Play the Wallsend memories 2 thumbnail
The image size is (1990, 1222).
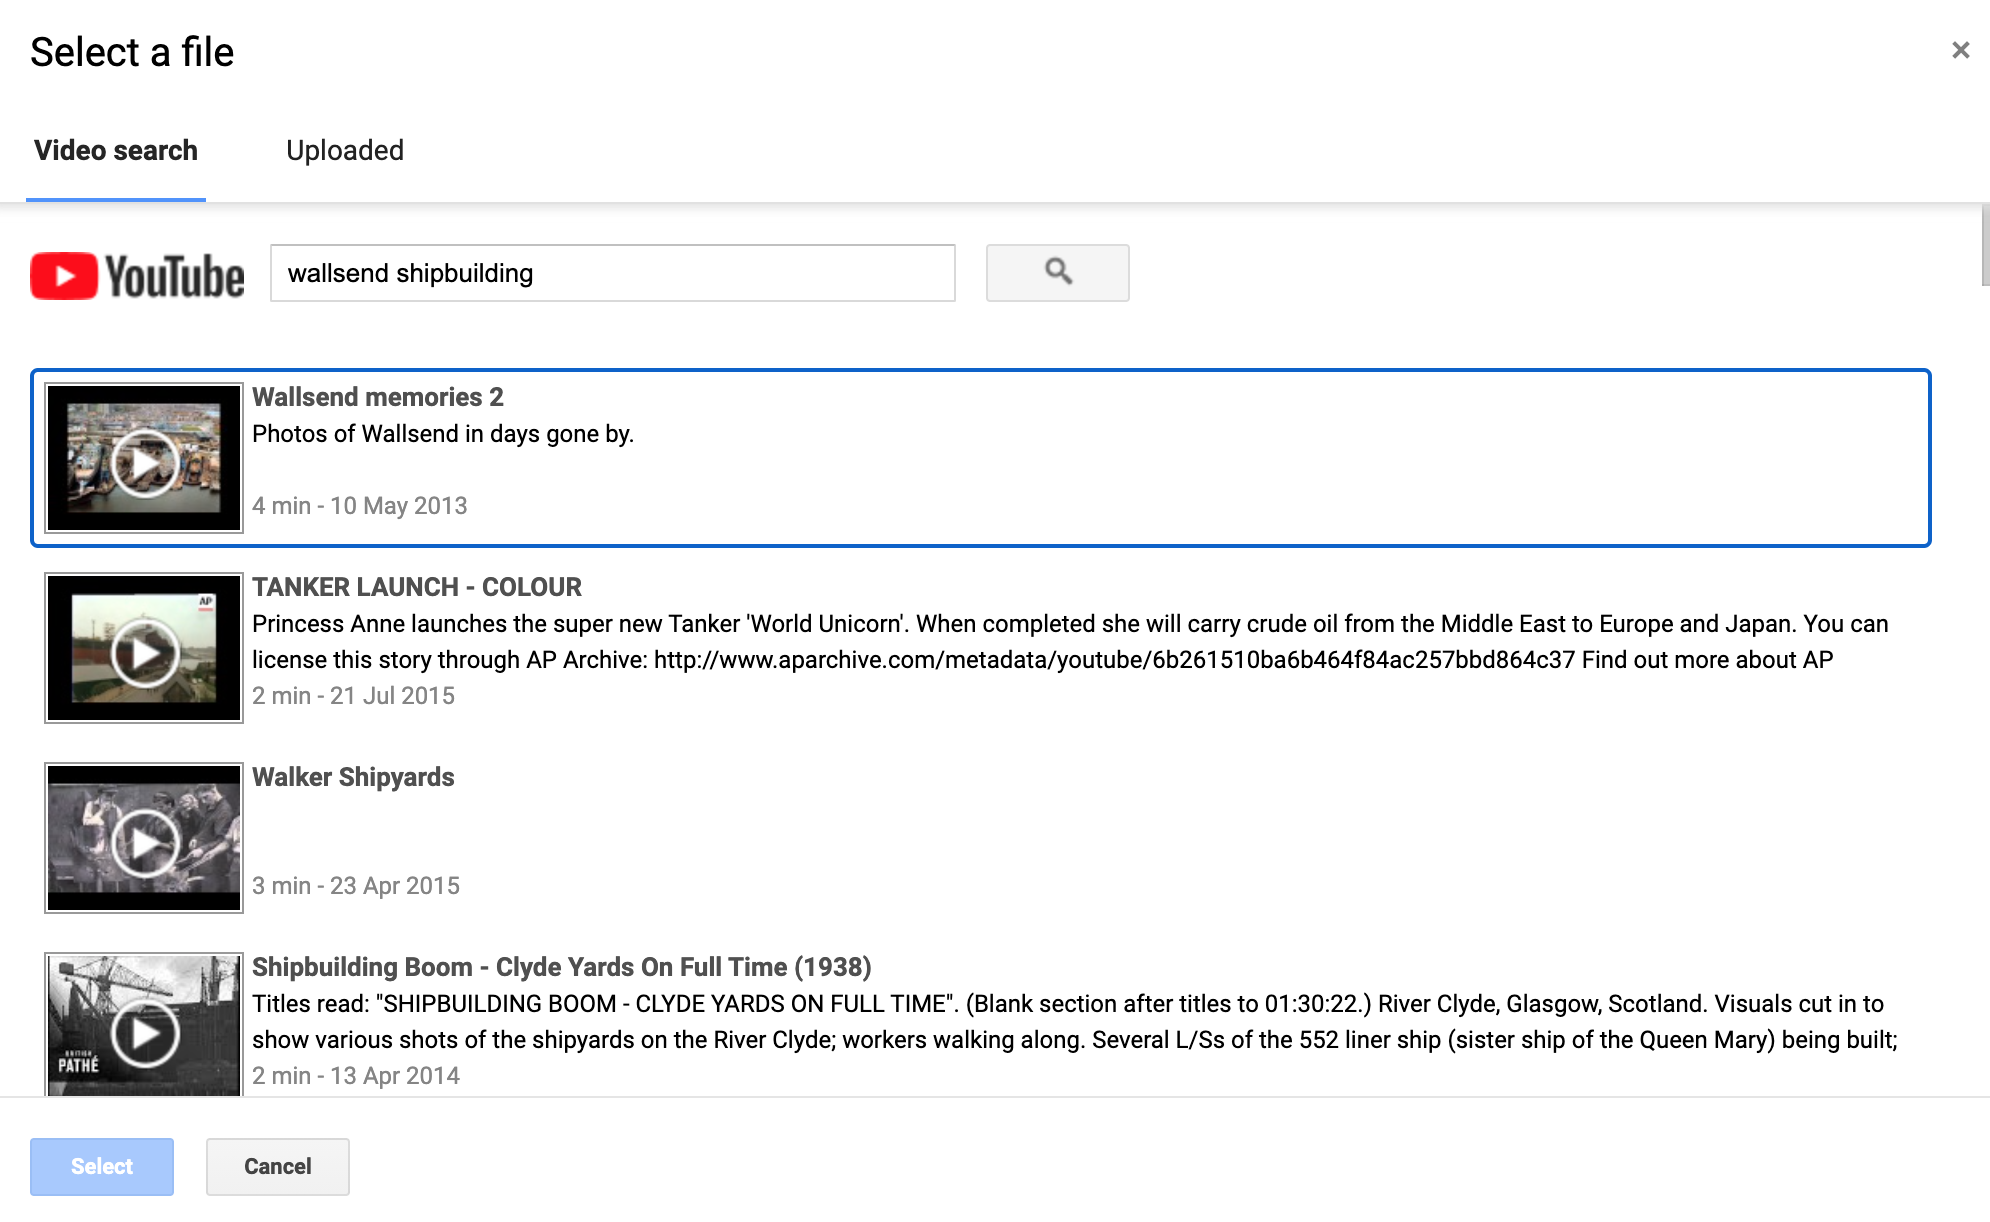click(144, 458)
